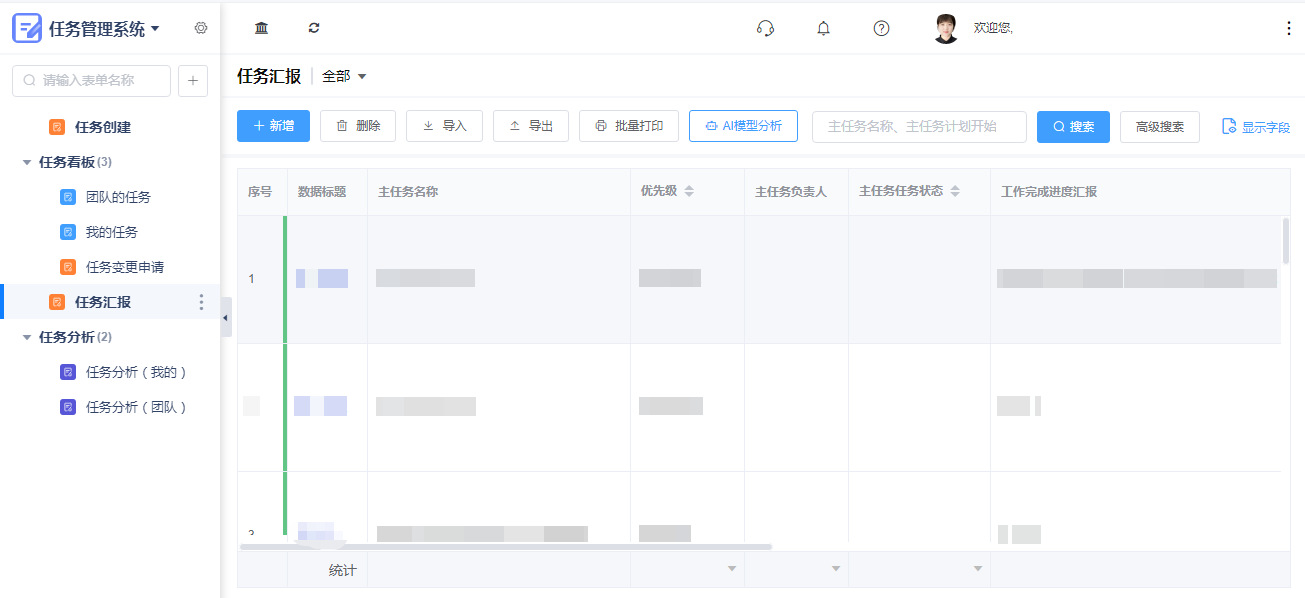The image size is (1305, 598).
Task: Open 任务分析（我的）sidebar item
Action: click(136, 372)
